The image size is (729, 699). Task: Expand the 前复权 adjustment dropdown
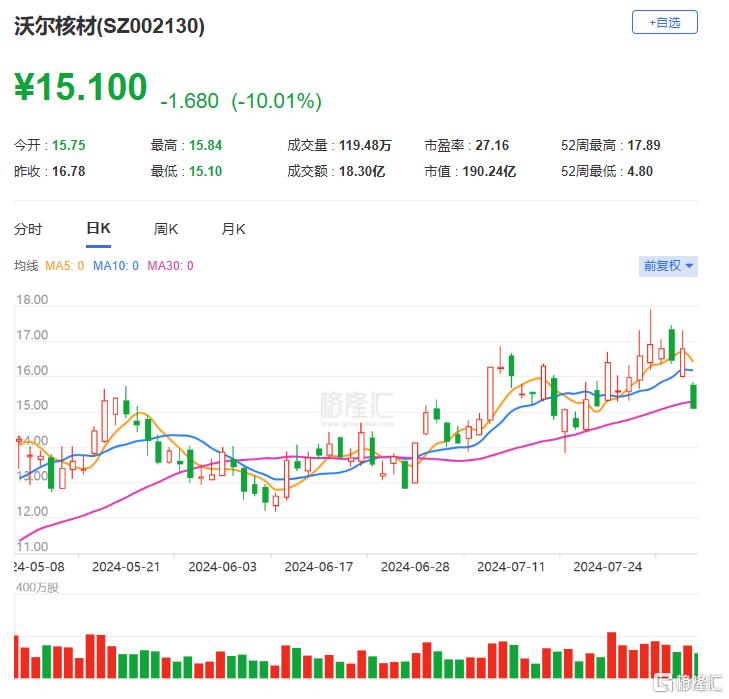click(668, 266)
